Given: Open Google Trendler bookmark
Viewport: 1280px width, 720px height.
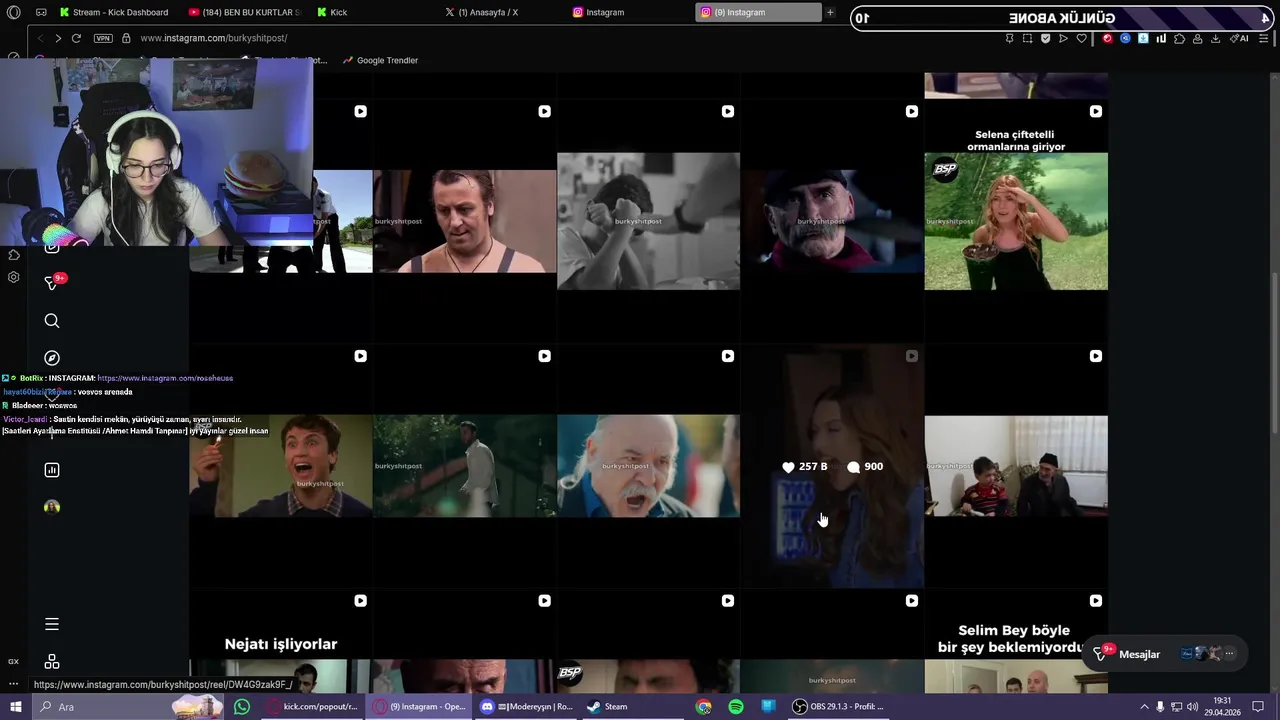Looking at the screenshot, I should point(380,60).
